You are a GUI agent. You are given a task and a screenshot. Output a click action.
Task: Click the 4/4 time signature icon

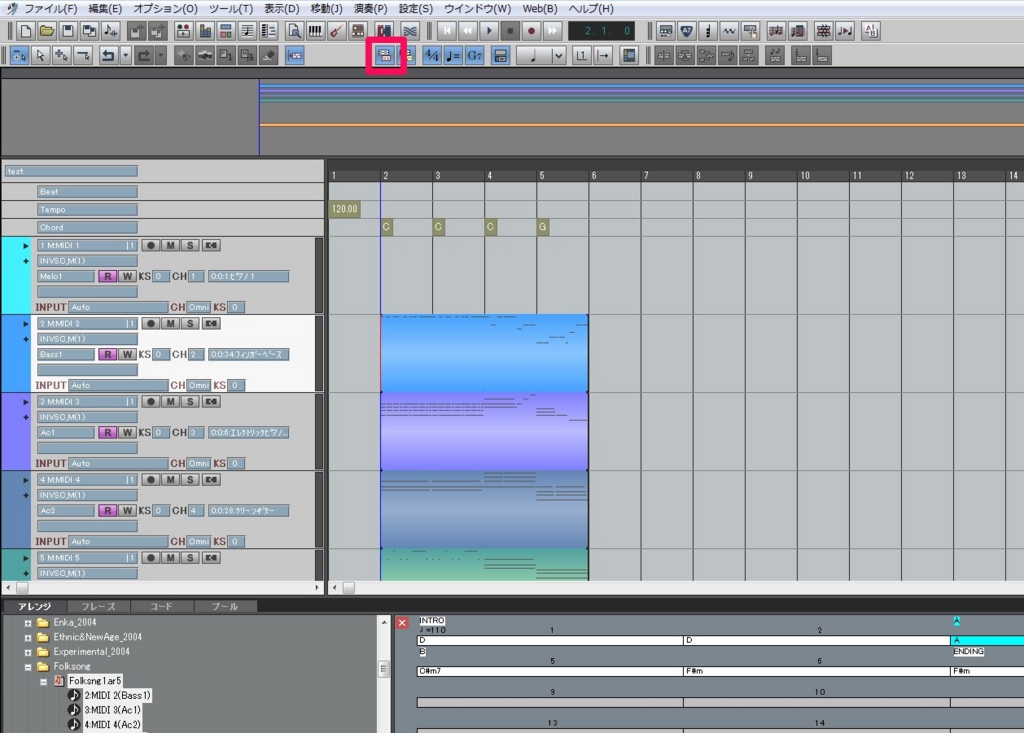pos(432,56)
